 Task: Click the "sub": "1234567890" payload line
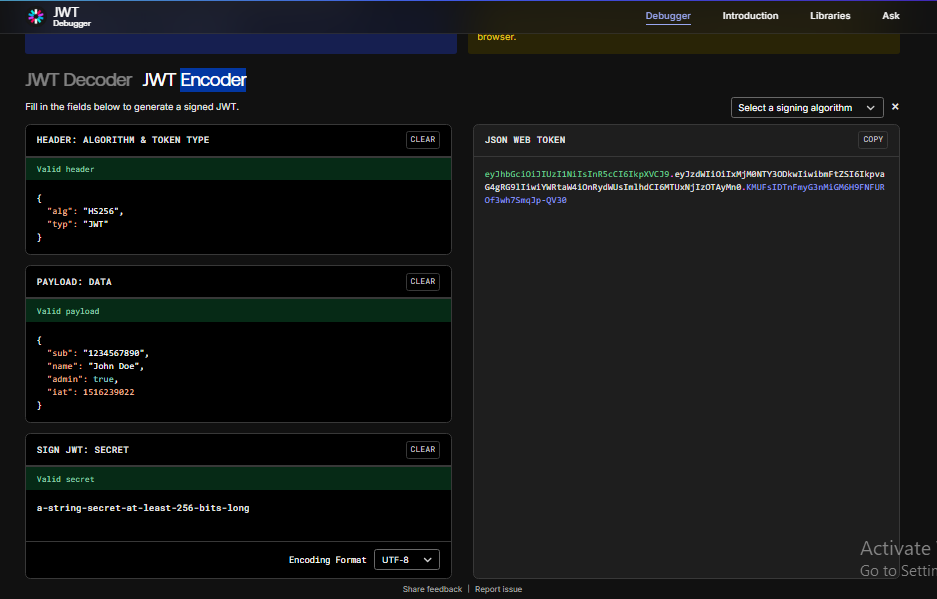coord(98,353)
